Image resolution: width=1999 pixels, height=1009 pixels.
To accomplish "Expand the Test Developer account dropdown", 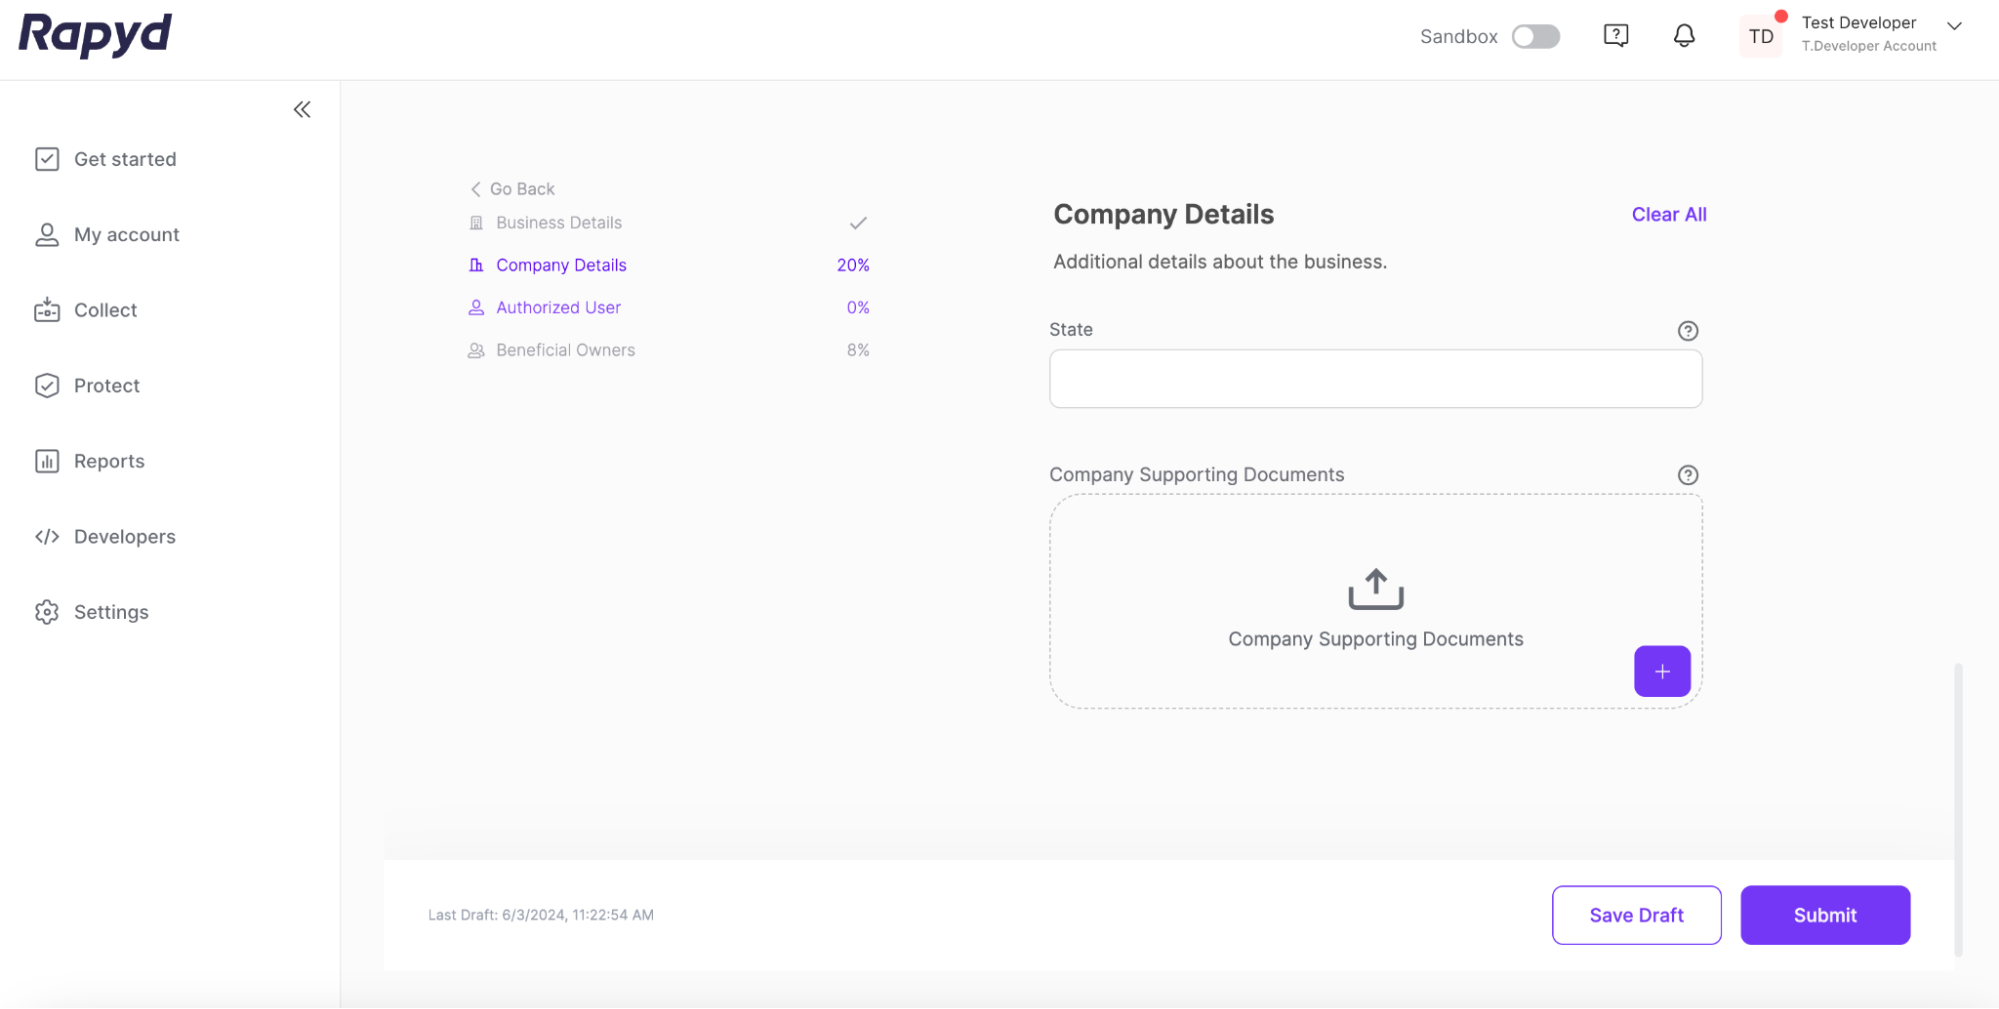I will point(1954,26).
